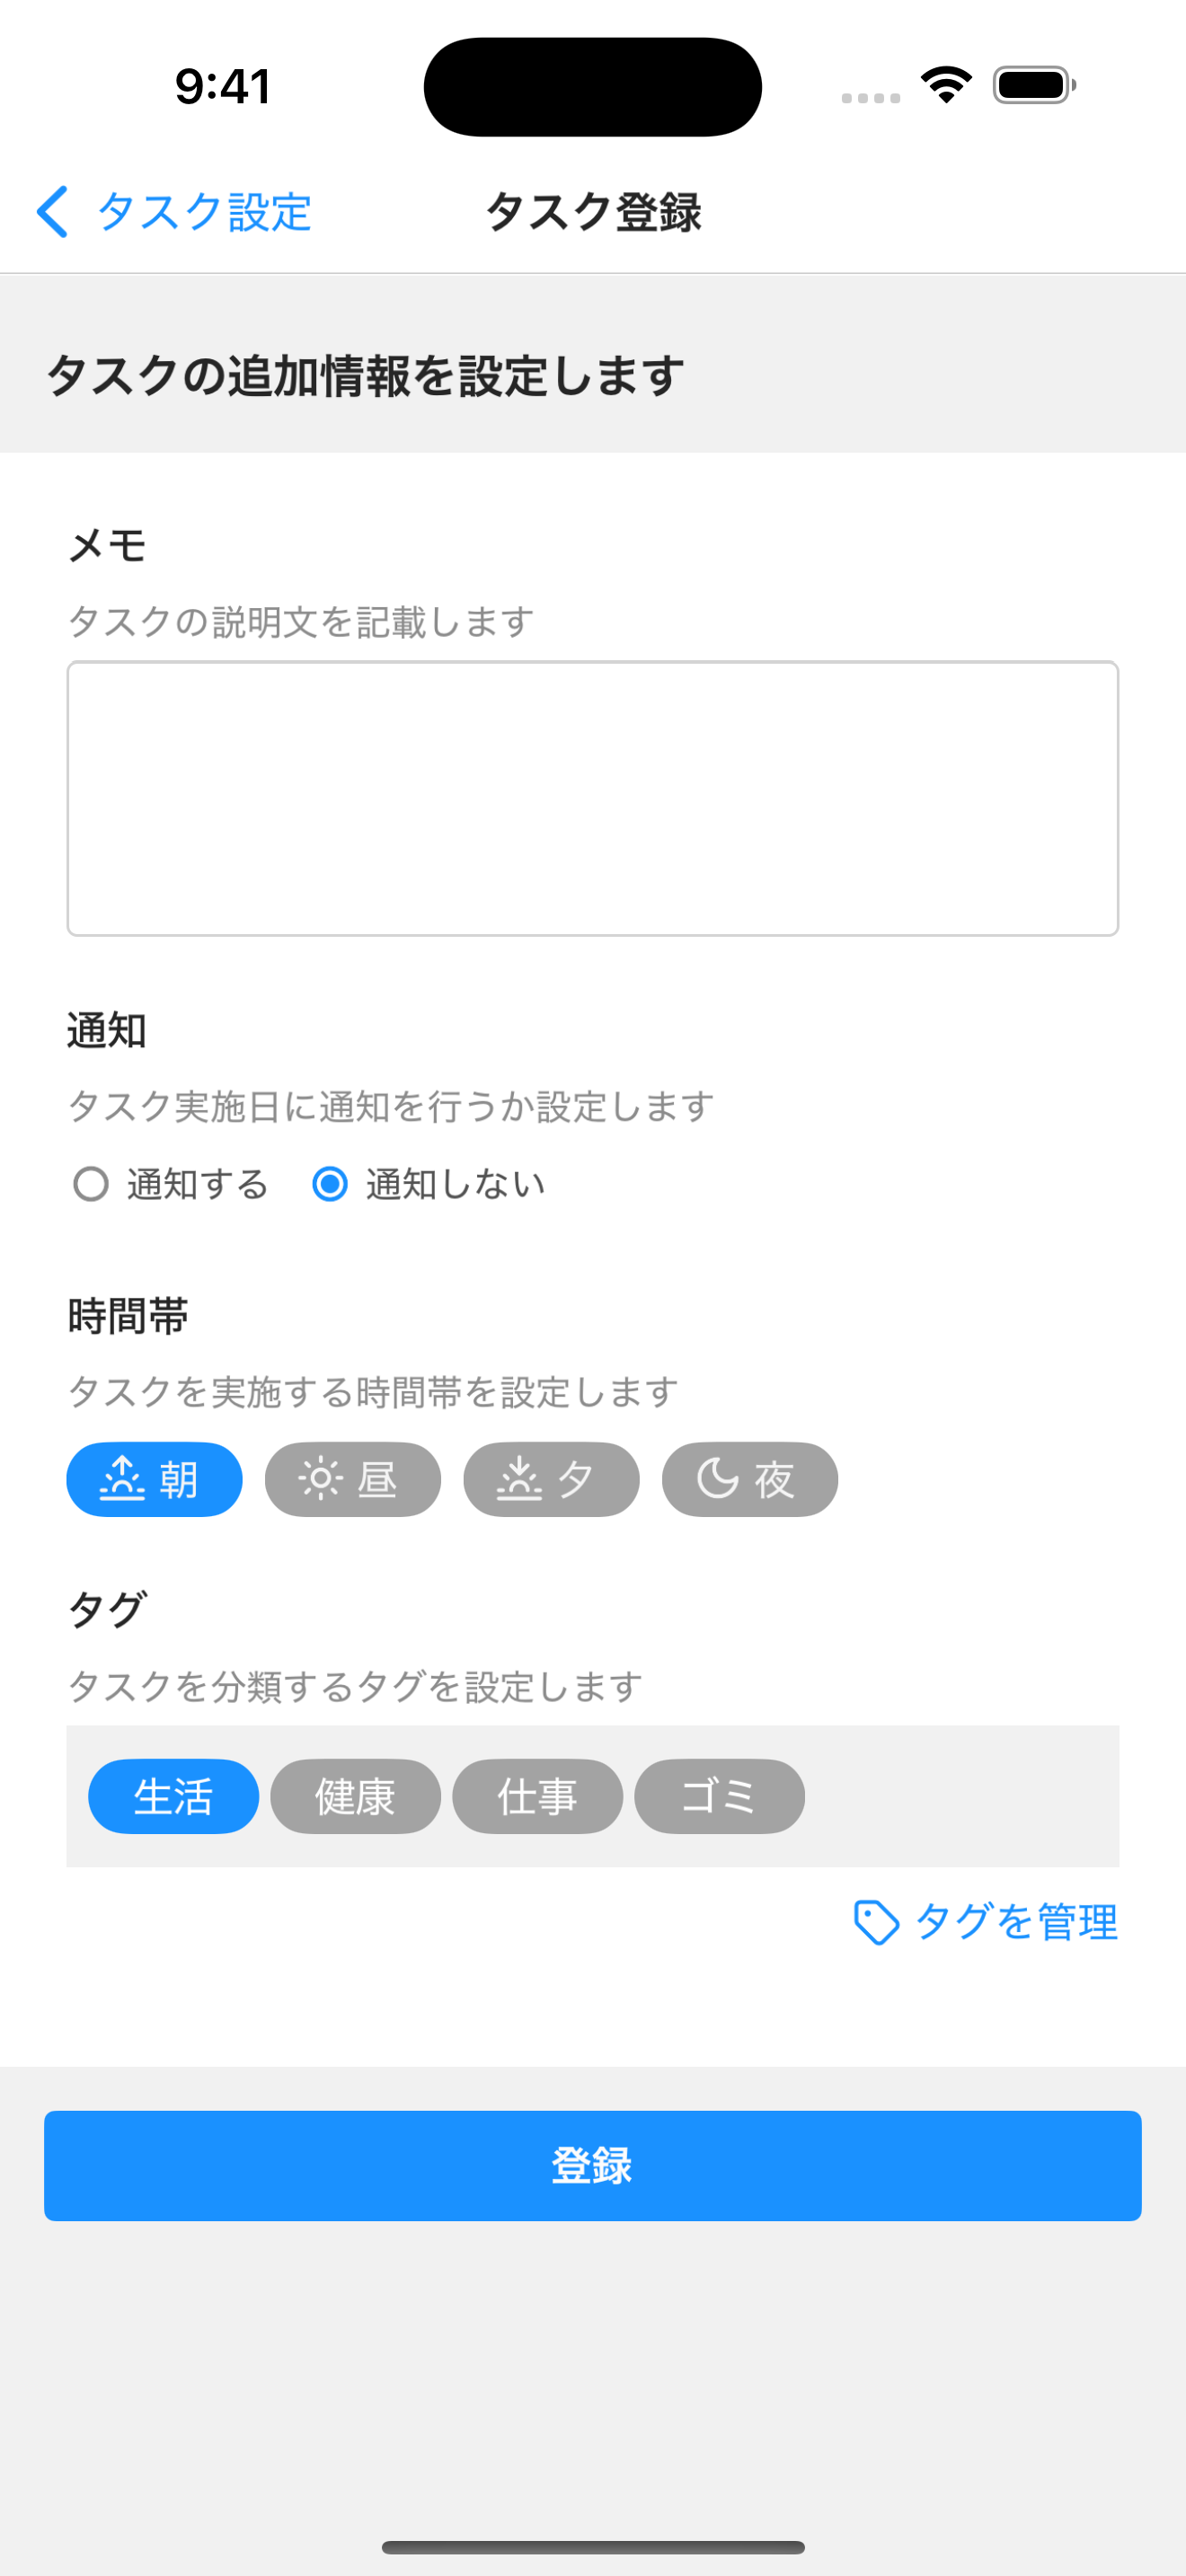Tap the home indicator bar

(593, 2547)
